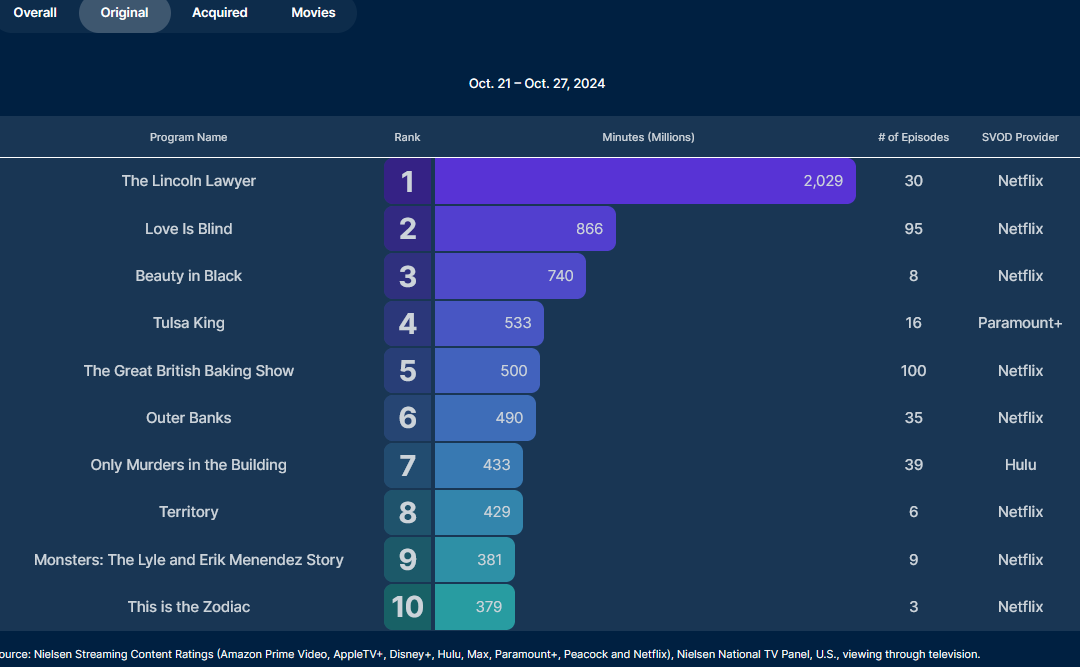Image resolution: width=1080 pixels, height=667 pixels.
Task: Switch to the Movies tab
Action: point(313,13)
